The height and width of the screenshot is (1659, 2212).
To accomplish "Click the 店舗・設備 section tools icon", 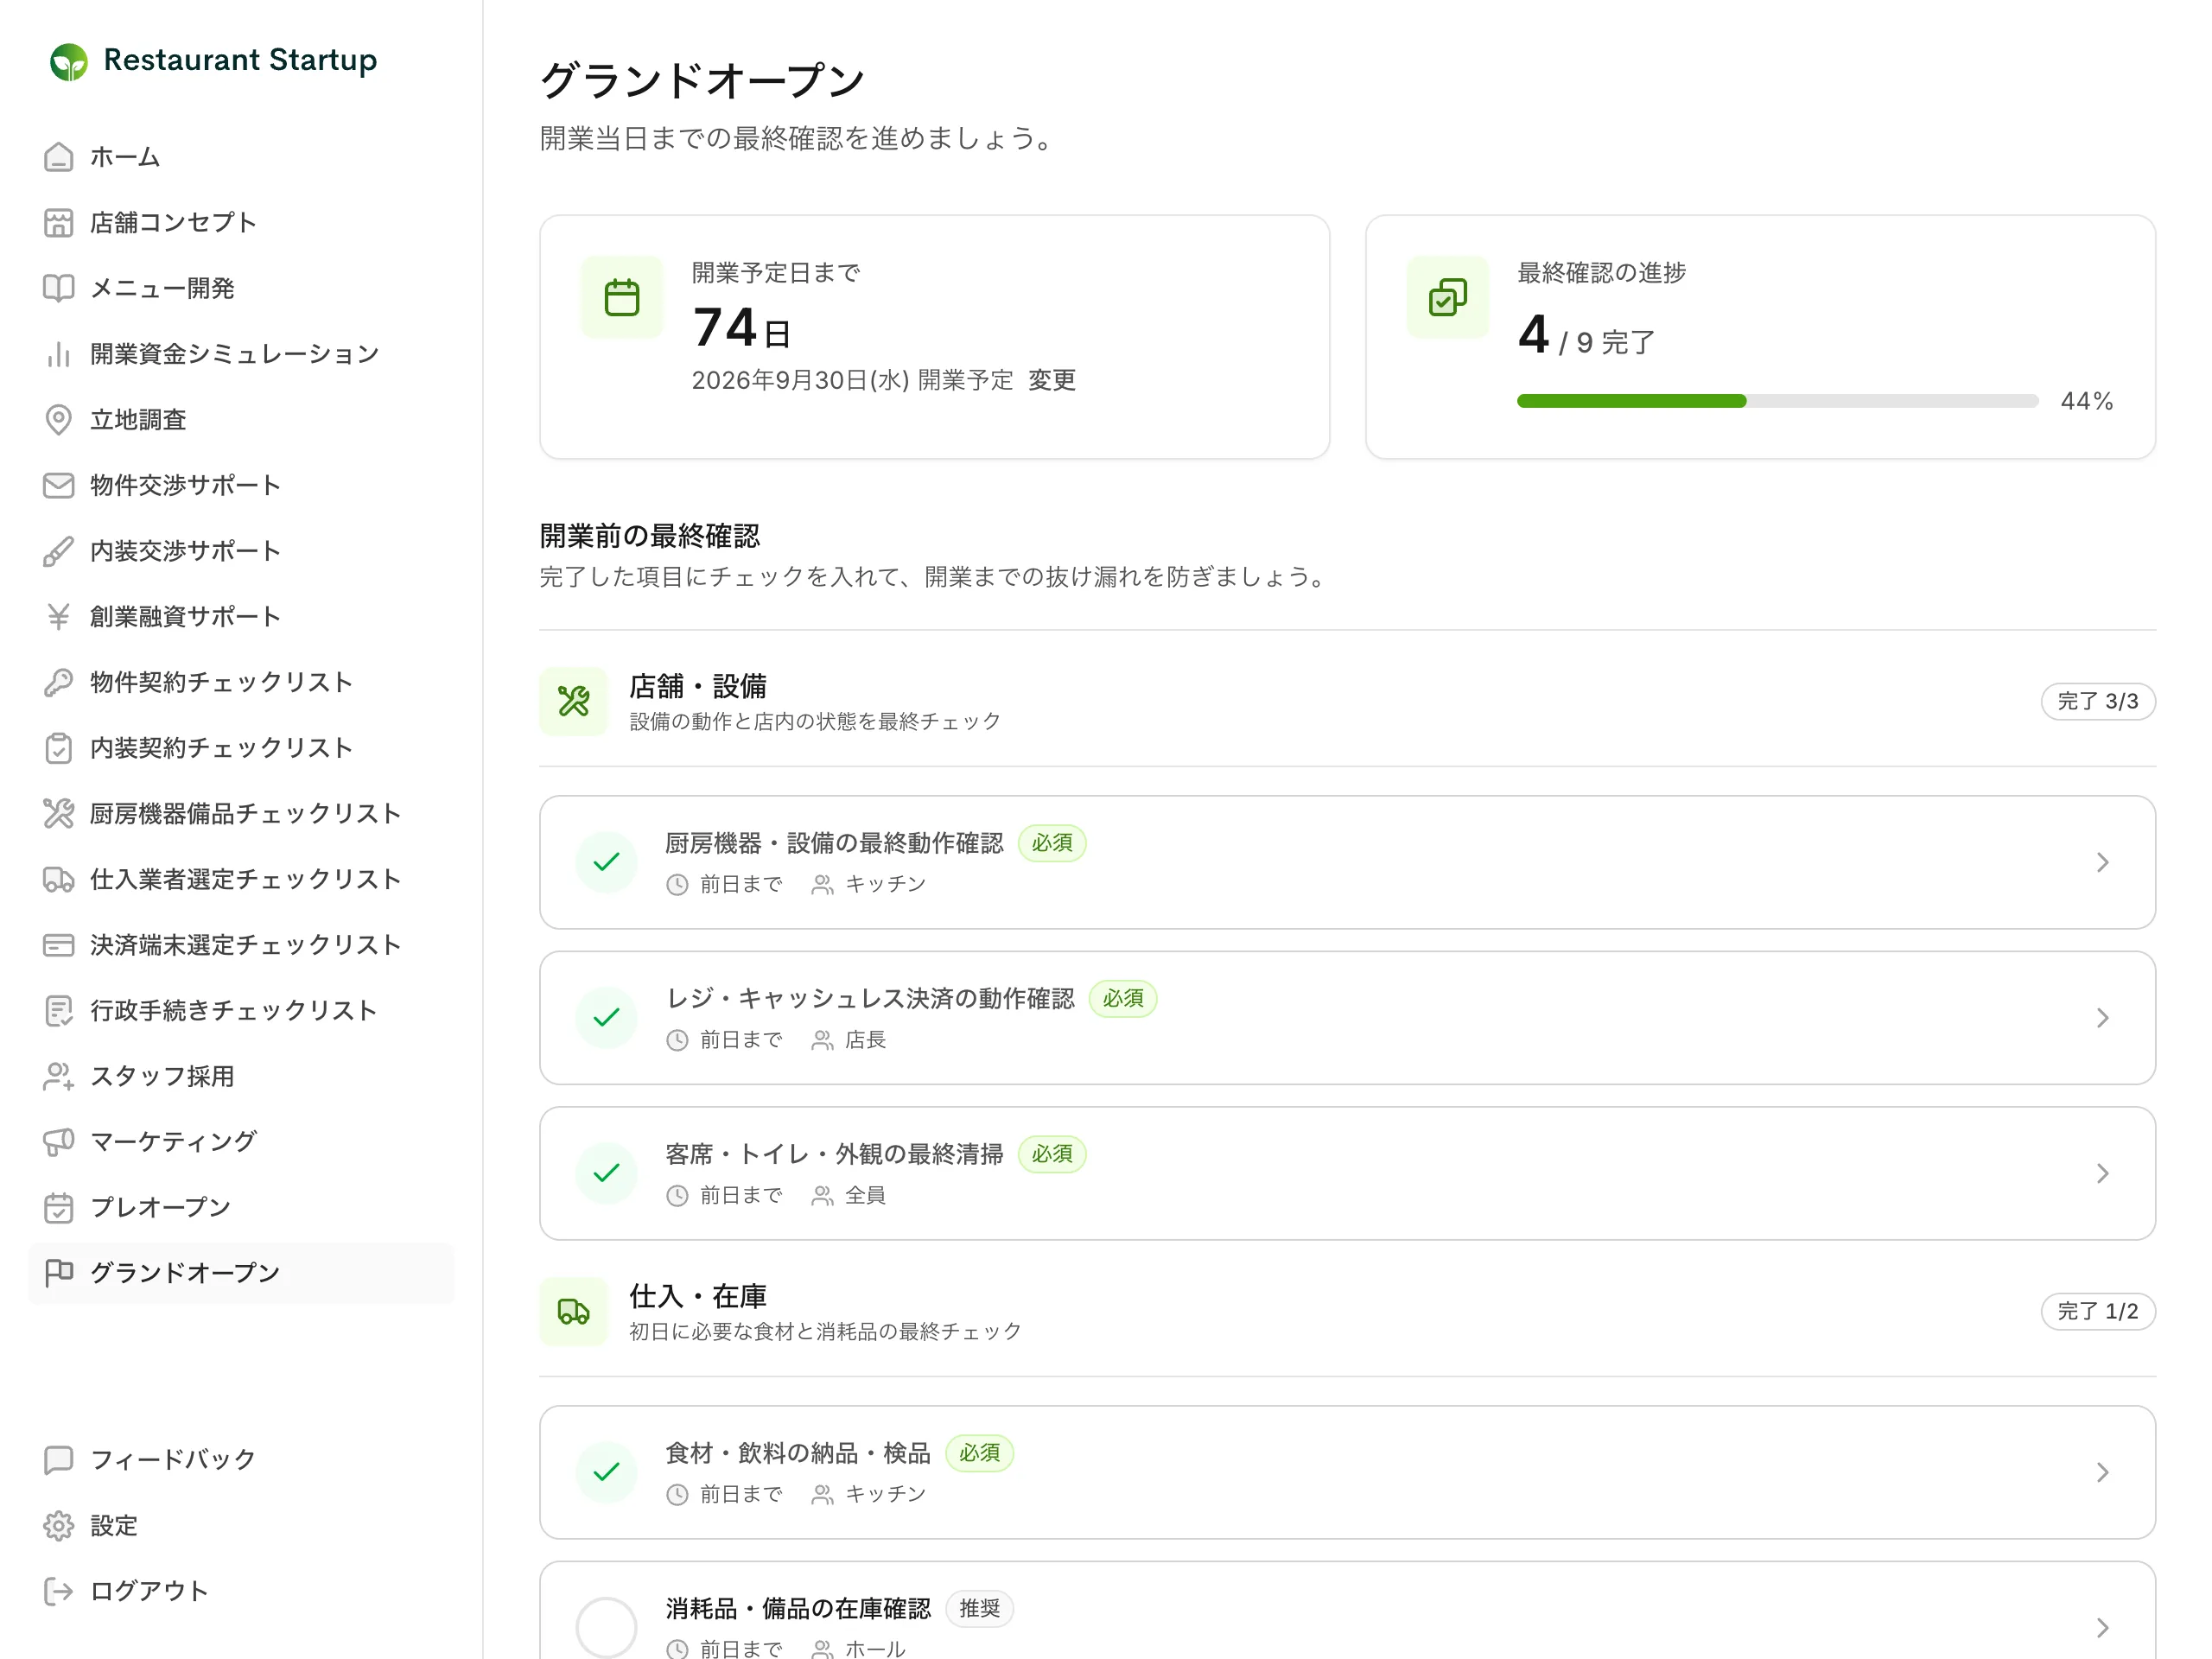I will pyautogui.click(x=573, y=701).
